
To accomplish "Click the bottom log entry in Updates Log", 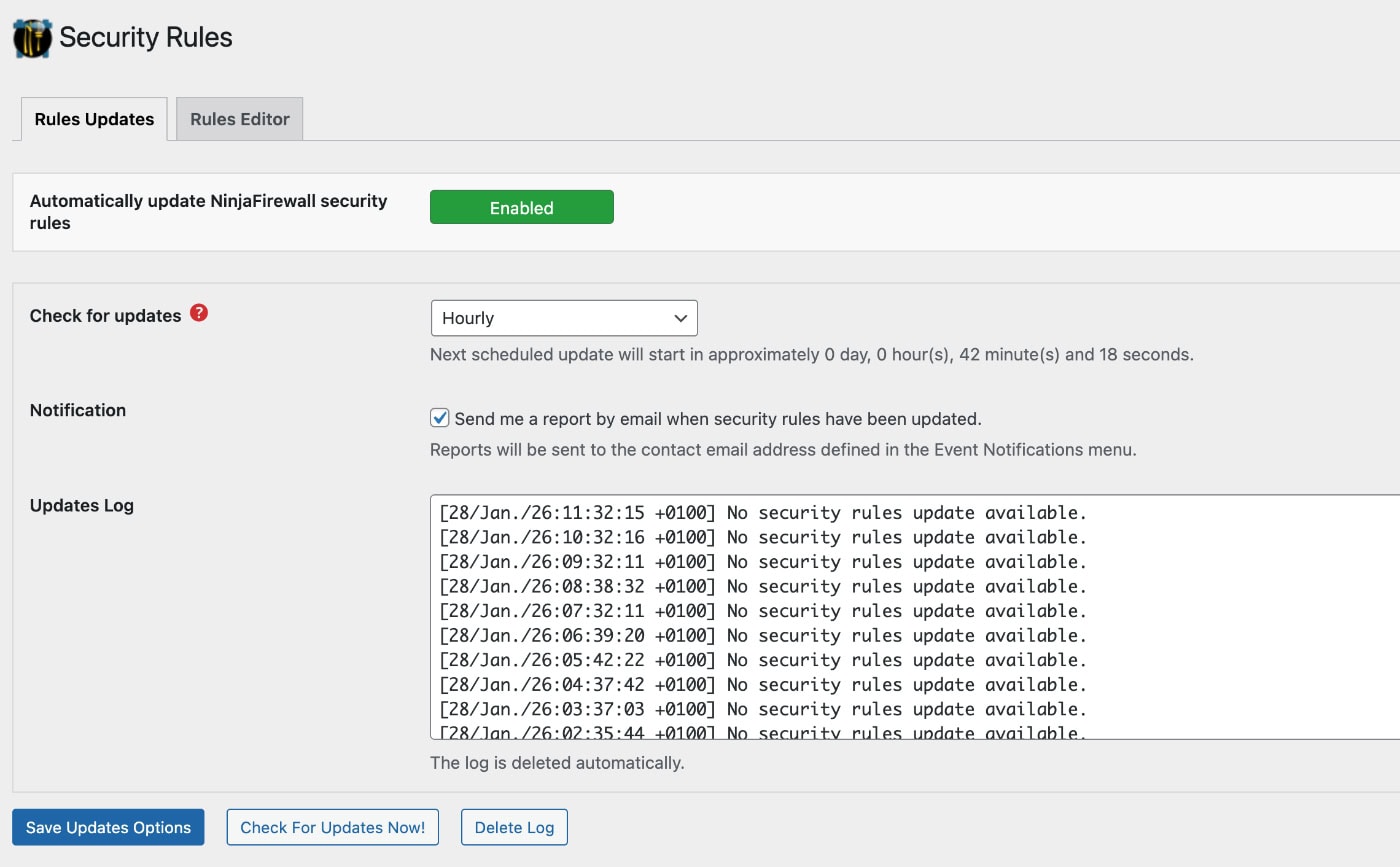I will pyautogui.click(x=762, y=732).
